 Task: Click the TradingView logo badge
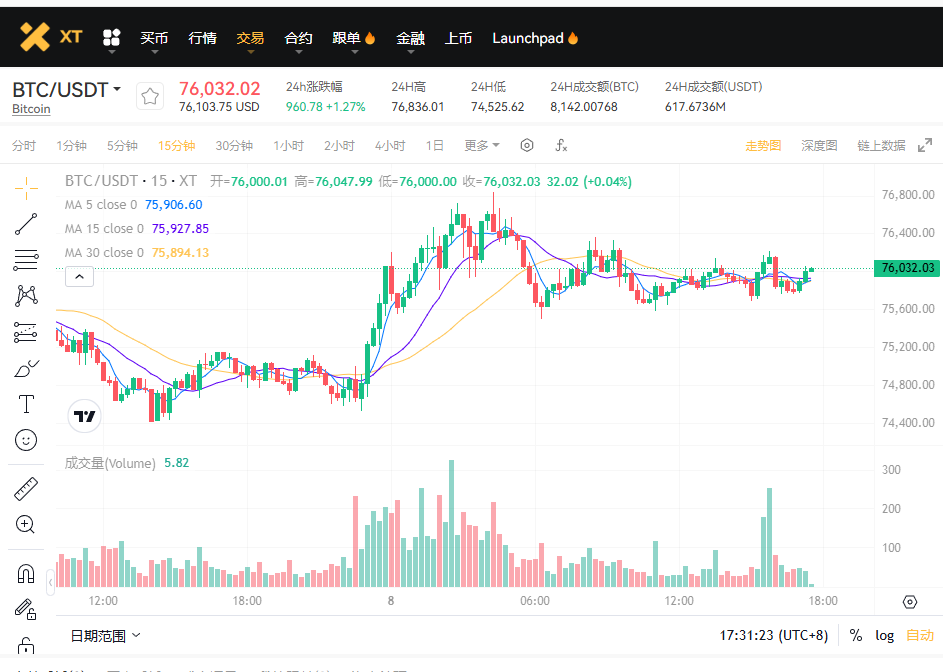point(84,416)
